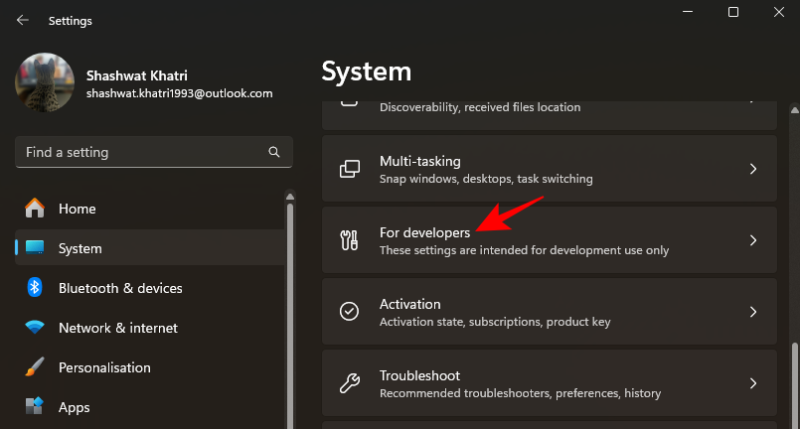Click the Find a setting search box
Viewport: 800px width, 429px height.
(x=140, y=152)
